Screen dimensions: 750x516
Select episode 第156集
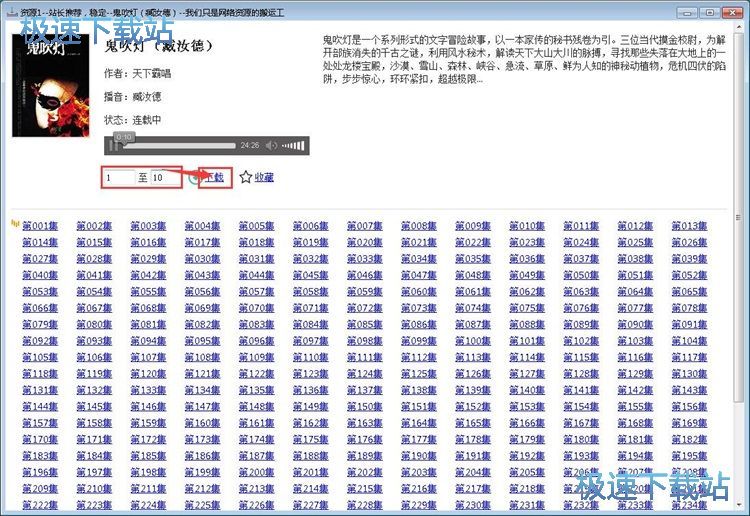click(x=689, y=406)
